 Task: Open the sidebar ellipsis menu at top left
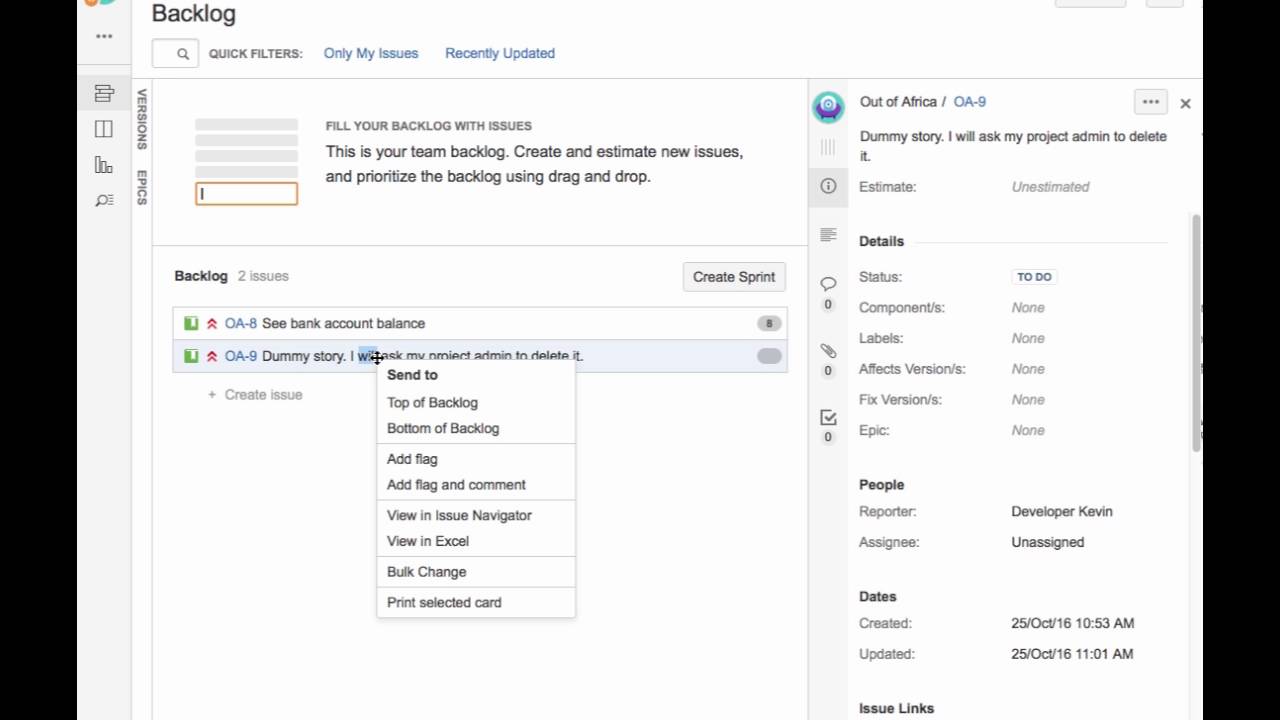pyautogui.click(x=104, y=36)
